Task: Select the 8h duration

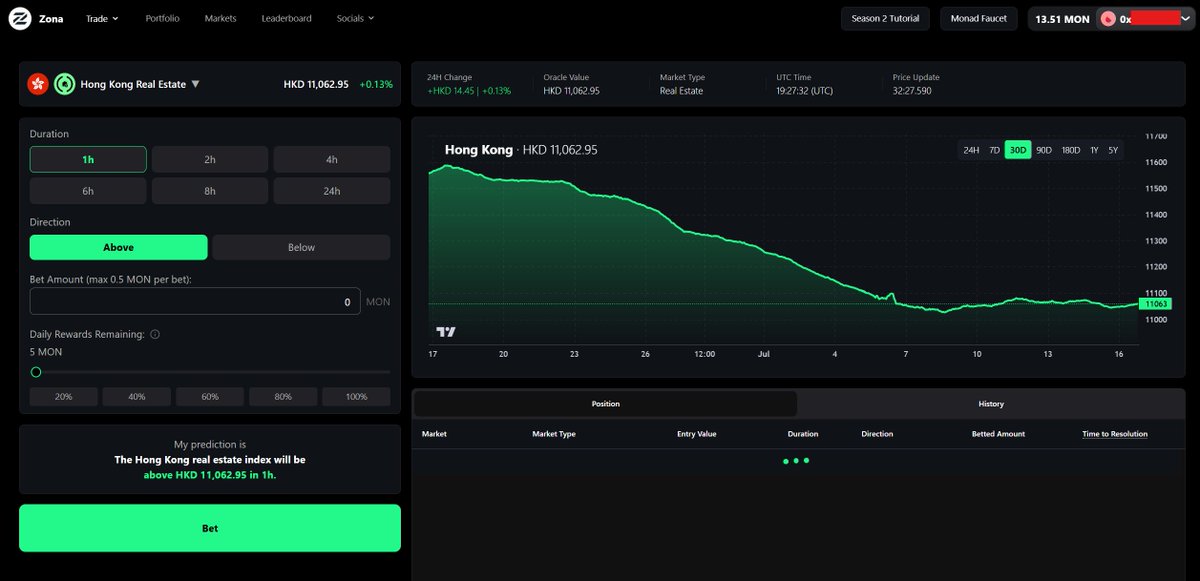Action: tap(210, 191)
